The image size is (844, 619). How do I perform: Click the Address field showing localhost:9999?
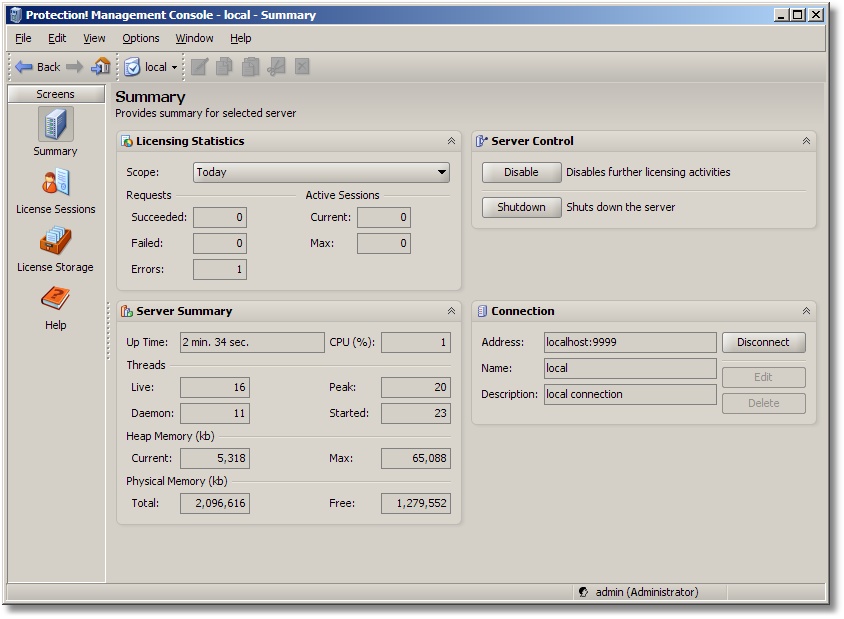point(630,342)
